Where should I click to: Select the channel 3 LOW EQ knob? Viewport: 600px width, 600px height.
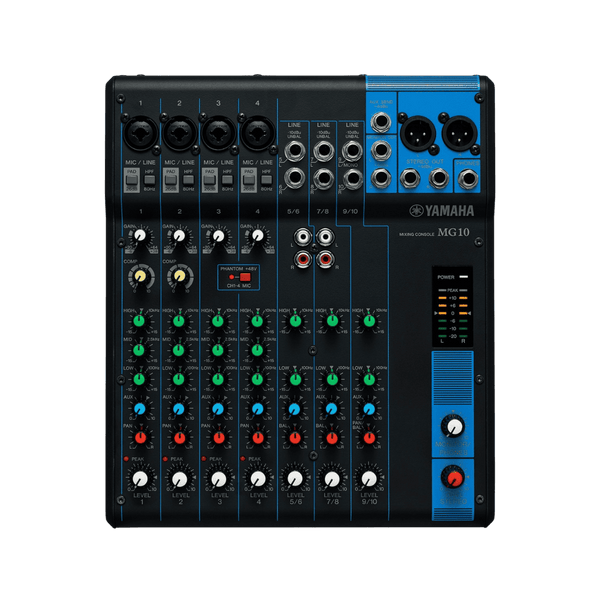[218, 379]
